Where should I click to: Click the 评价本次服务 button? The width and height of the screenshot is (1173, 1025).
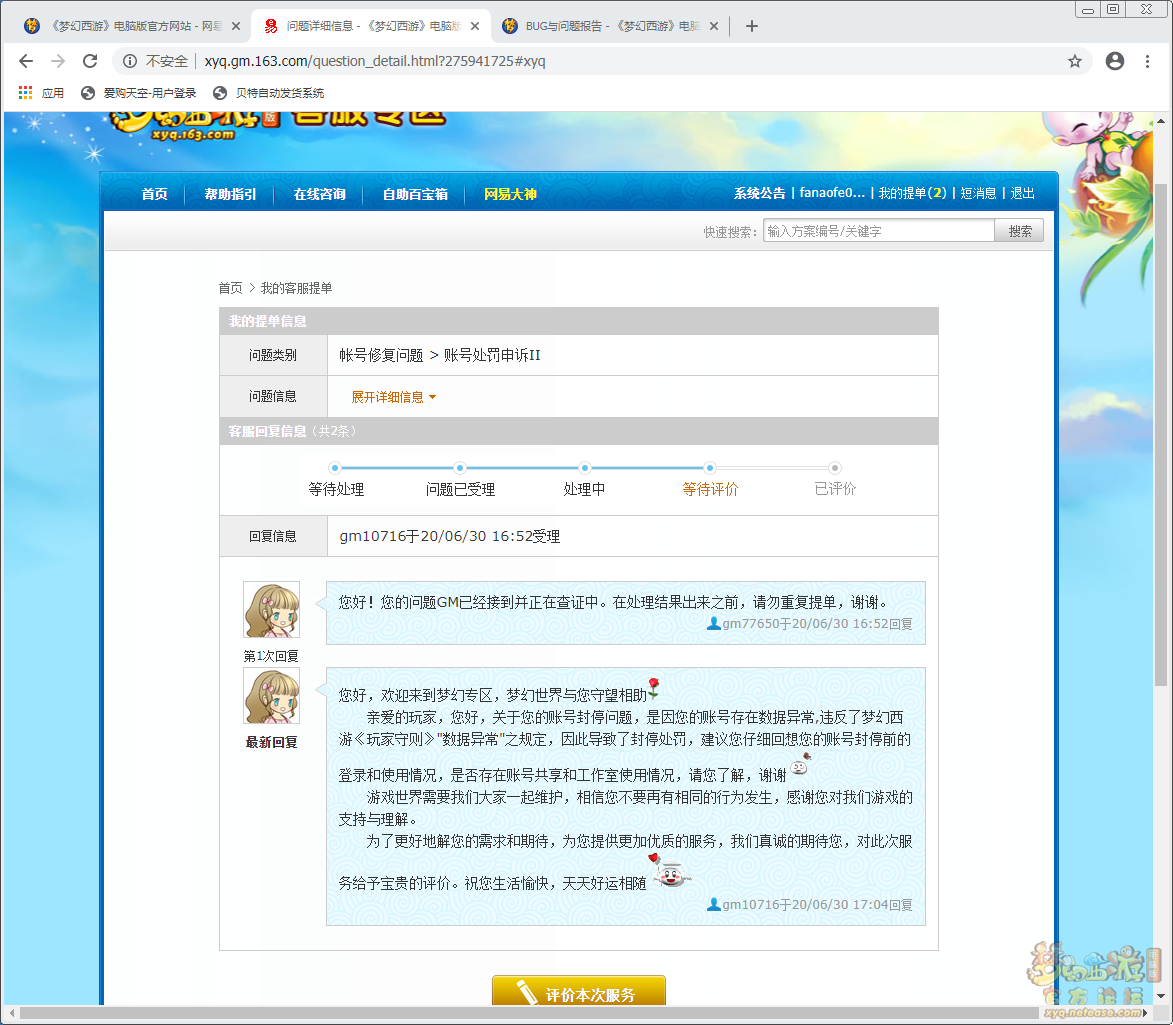[x=578, y=992]
